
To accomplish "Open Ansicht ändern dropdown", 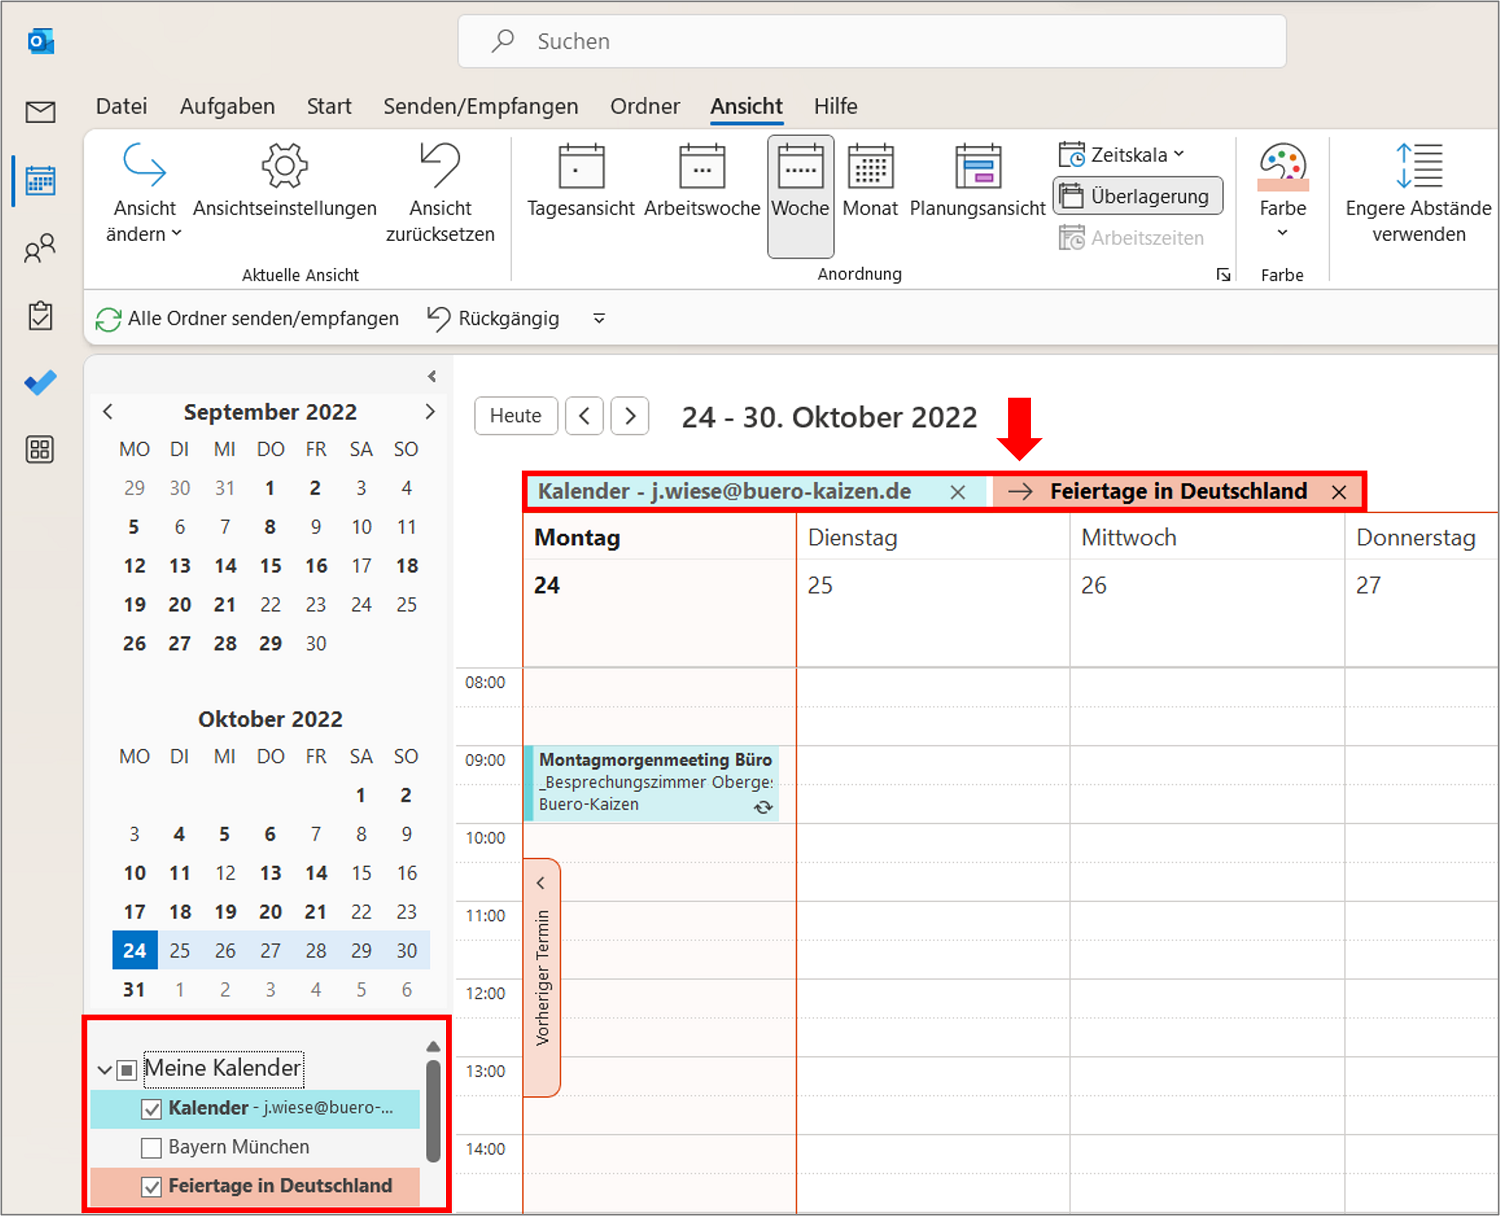I will click(144, 194).
